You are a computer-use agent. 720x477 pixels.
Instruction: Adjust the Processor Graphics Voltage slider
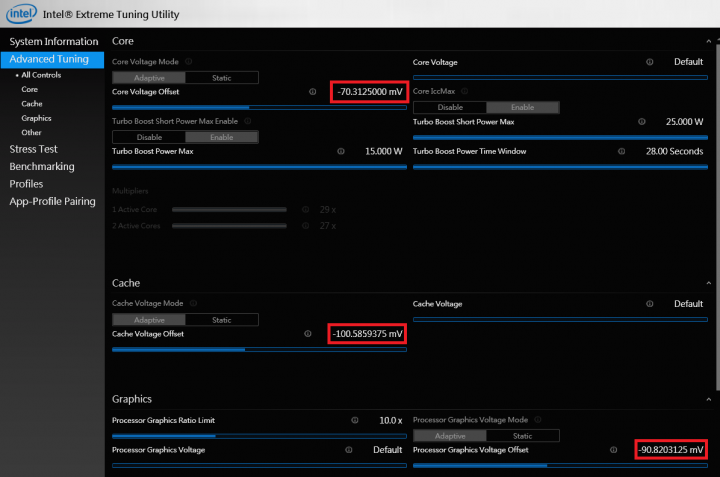point(259,466)
